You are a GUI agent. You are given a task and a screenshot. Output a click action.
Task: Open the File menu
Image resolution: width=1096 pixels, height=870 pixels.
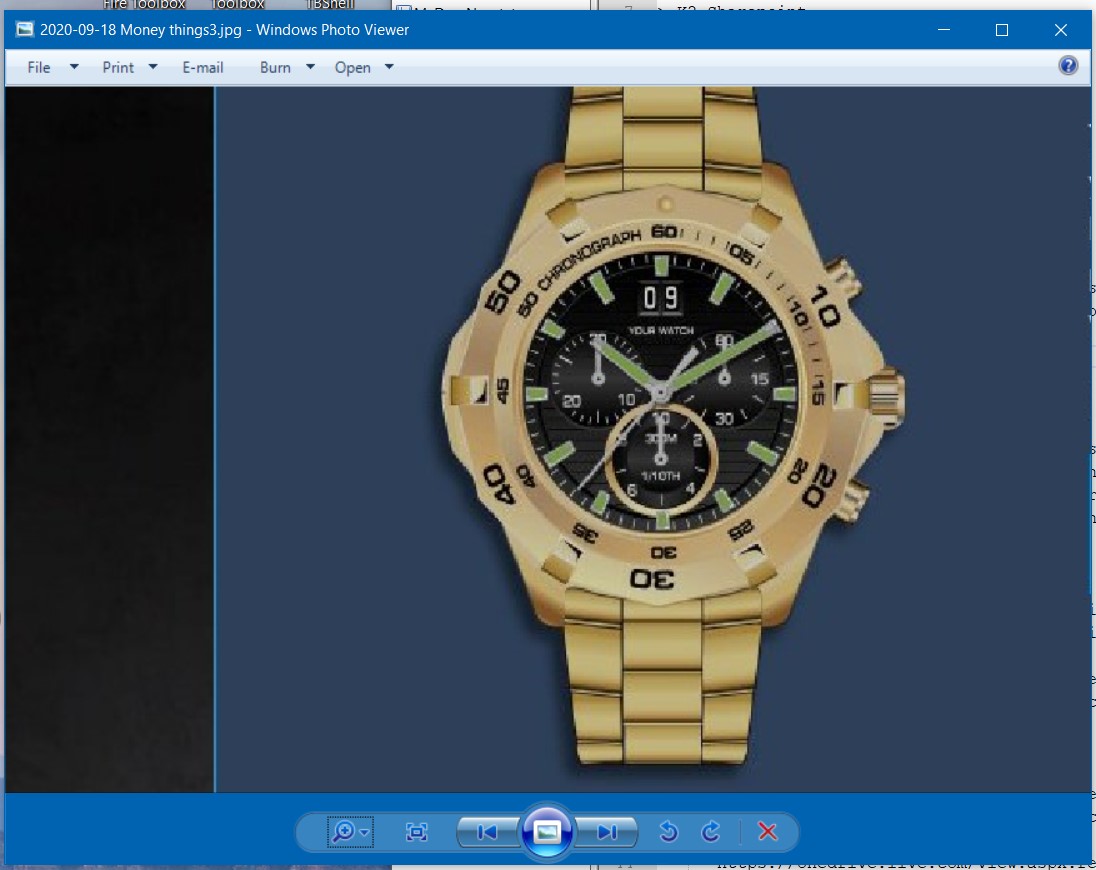point(39,67)
